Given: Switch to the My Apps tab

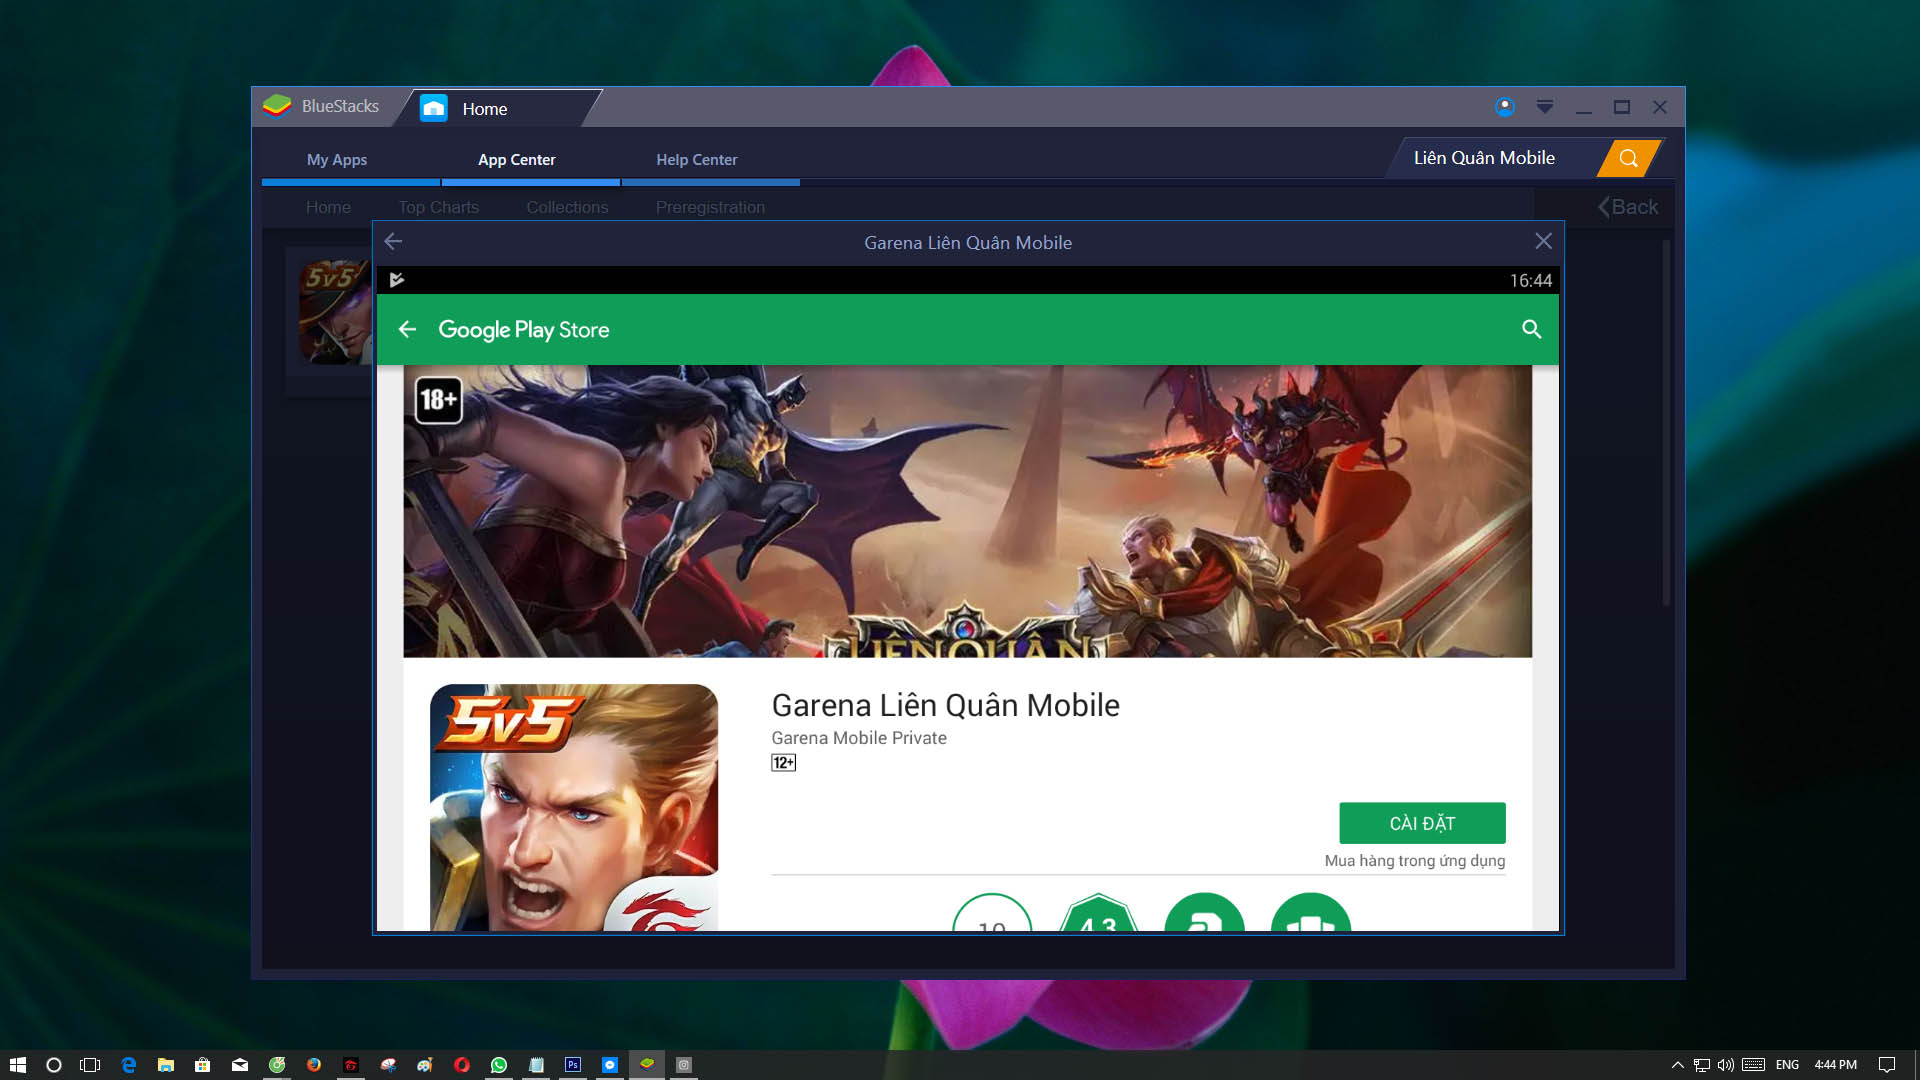Looking at the screenshot, I should pyautogui.click(x=337, y=160).
